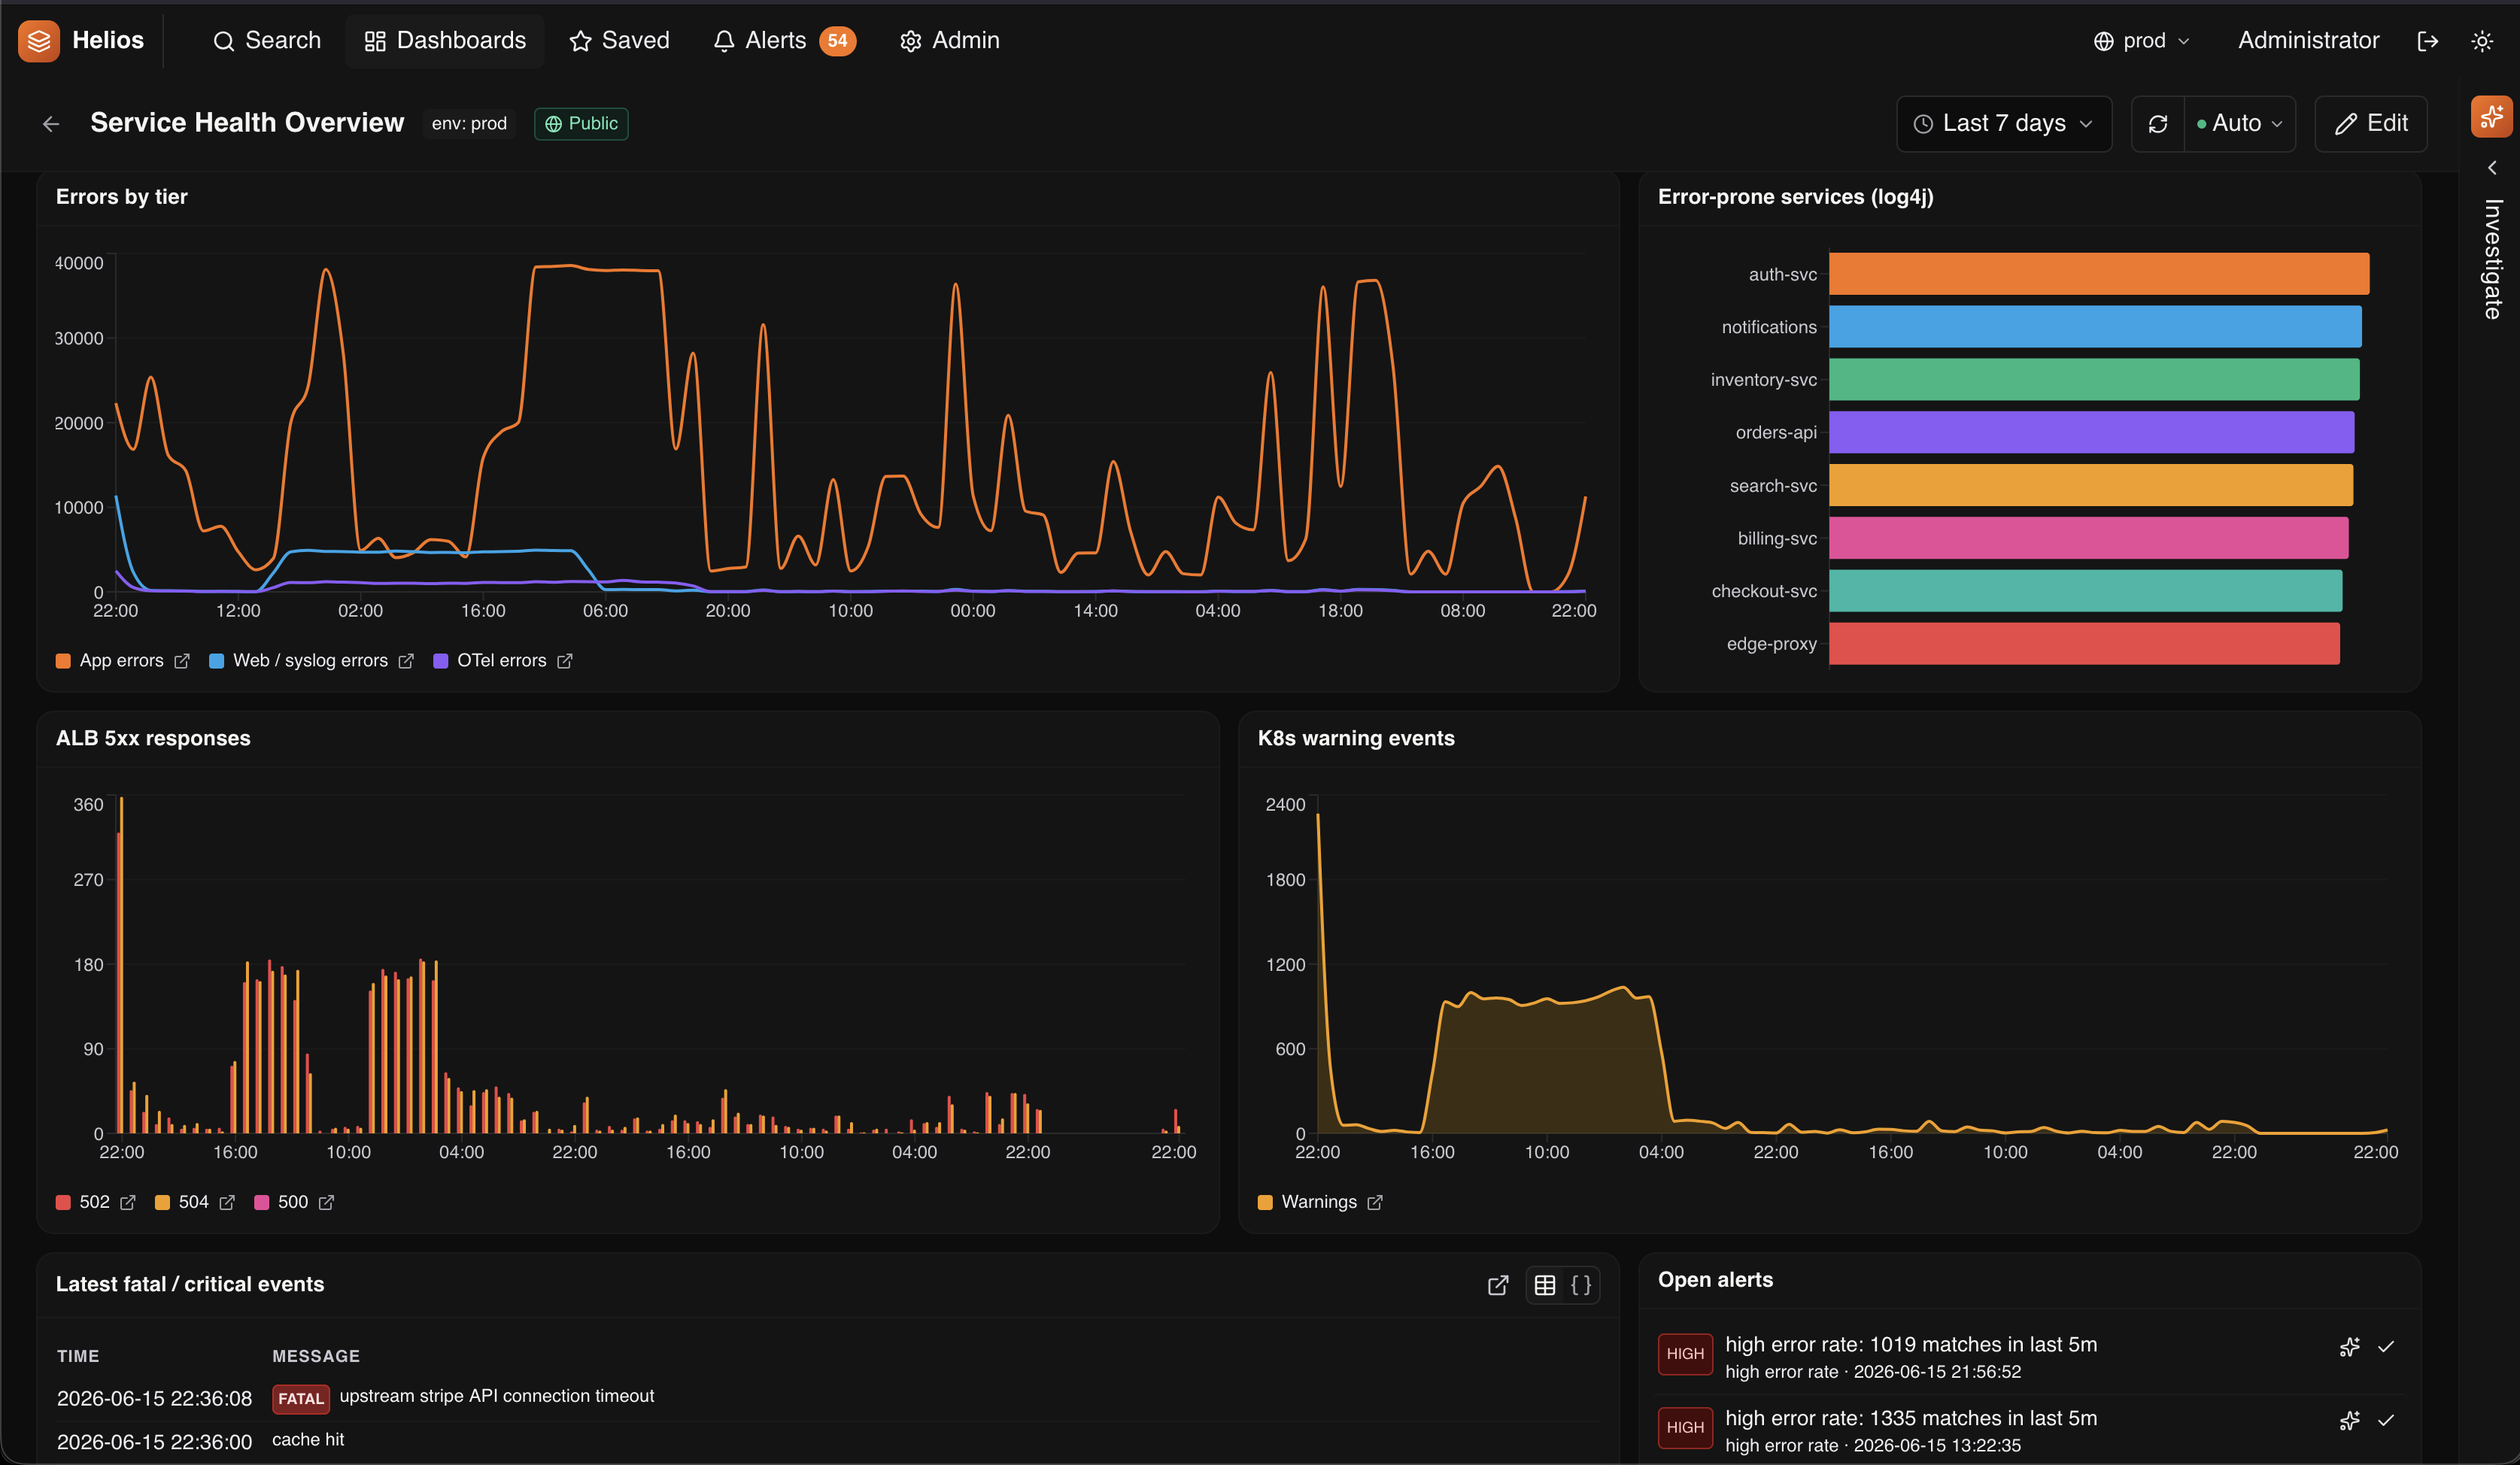Open the Search page
This screenshot has width=2520, height=1465.
coord(267,41)
